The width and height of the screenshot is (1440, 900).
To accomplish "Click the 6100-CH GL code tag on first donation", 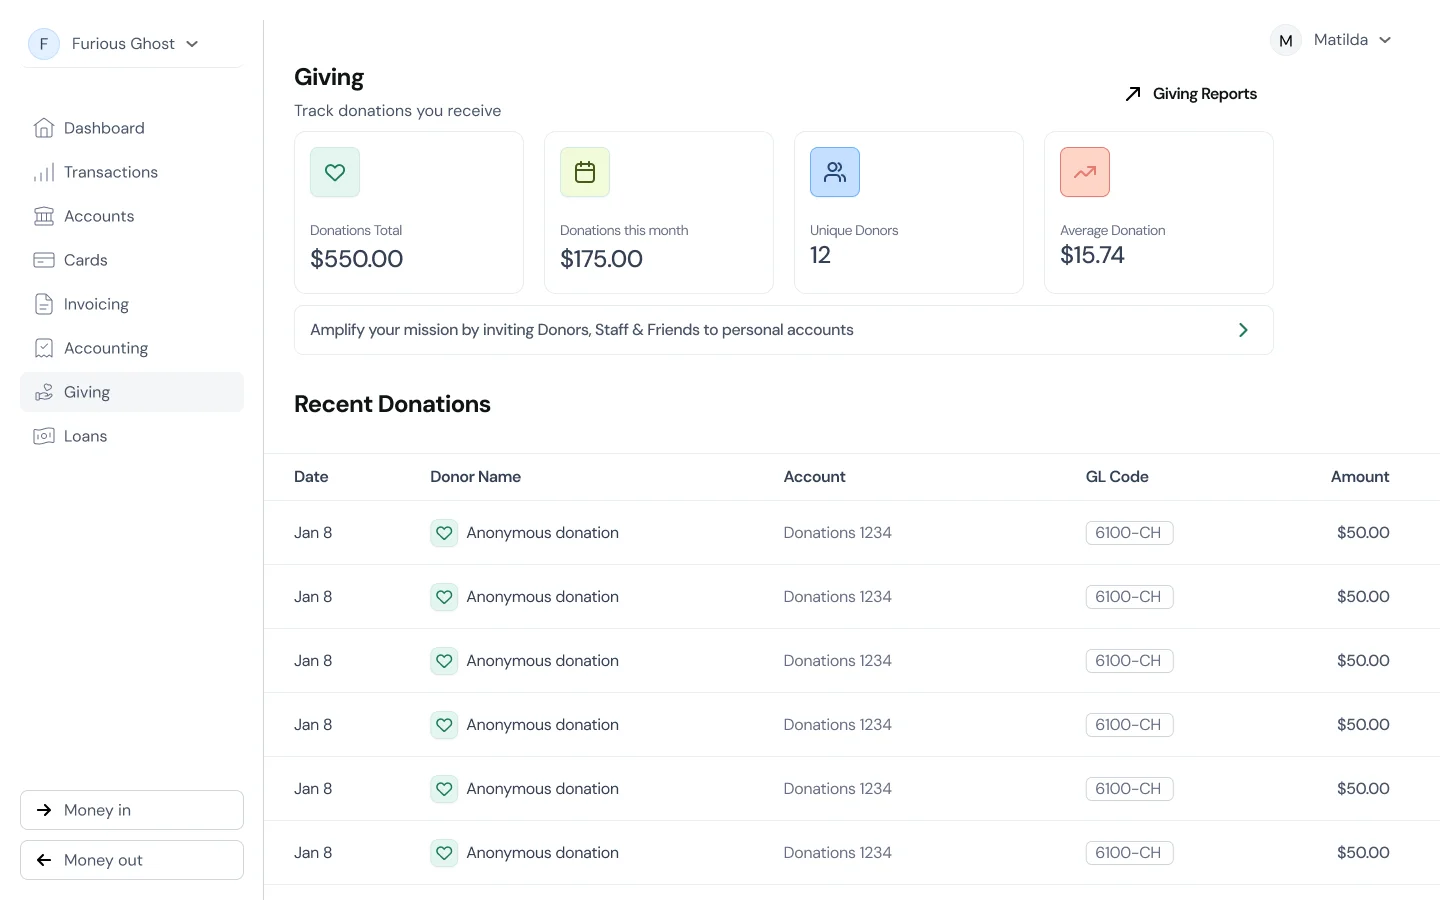I will [x=1129, y=533].
